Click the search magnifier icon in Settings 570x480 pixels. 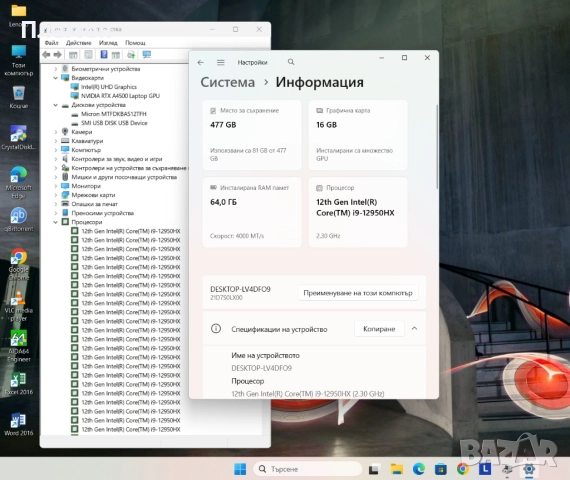click(x=291, y=62)
